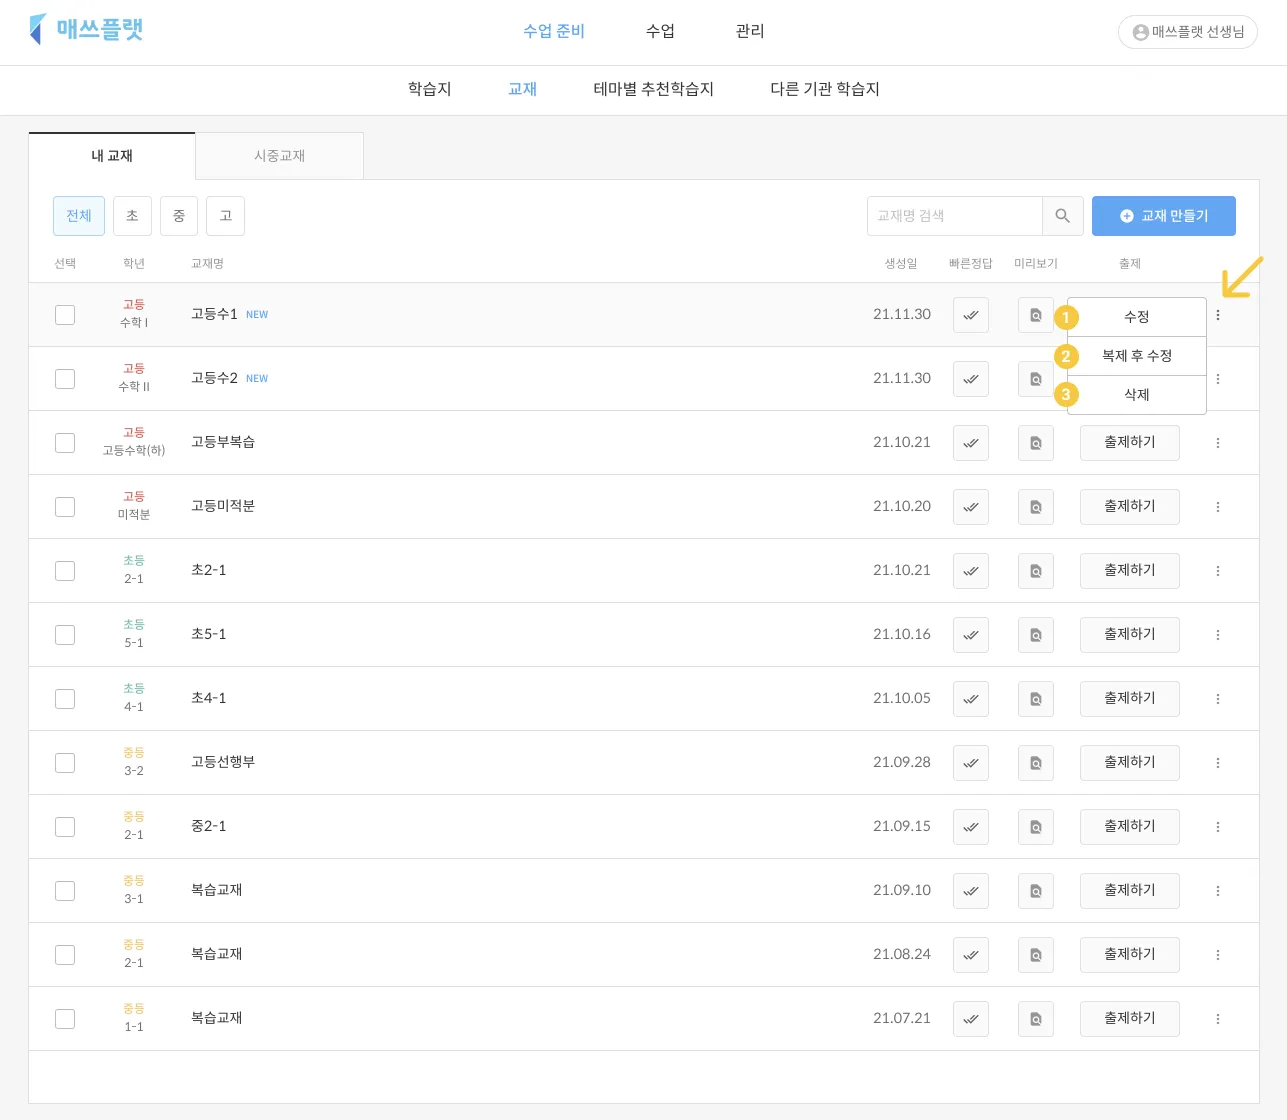Preview the 고등수1 textbook
This screenshot has height=1120, width=1287.
1036,315
